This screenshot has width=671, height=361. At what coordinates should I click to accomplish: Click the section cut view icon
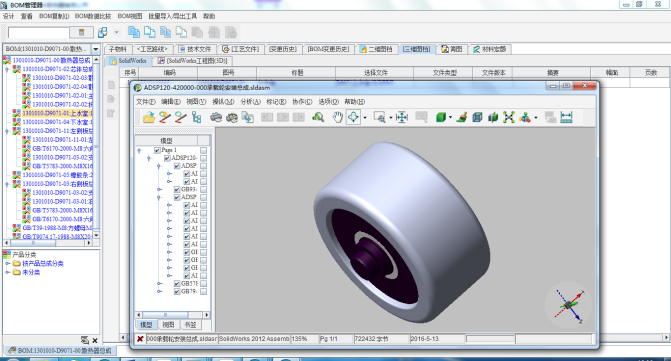point(493,117)
